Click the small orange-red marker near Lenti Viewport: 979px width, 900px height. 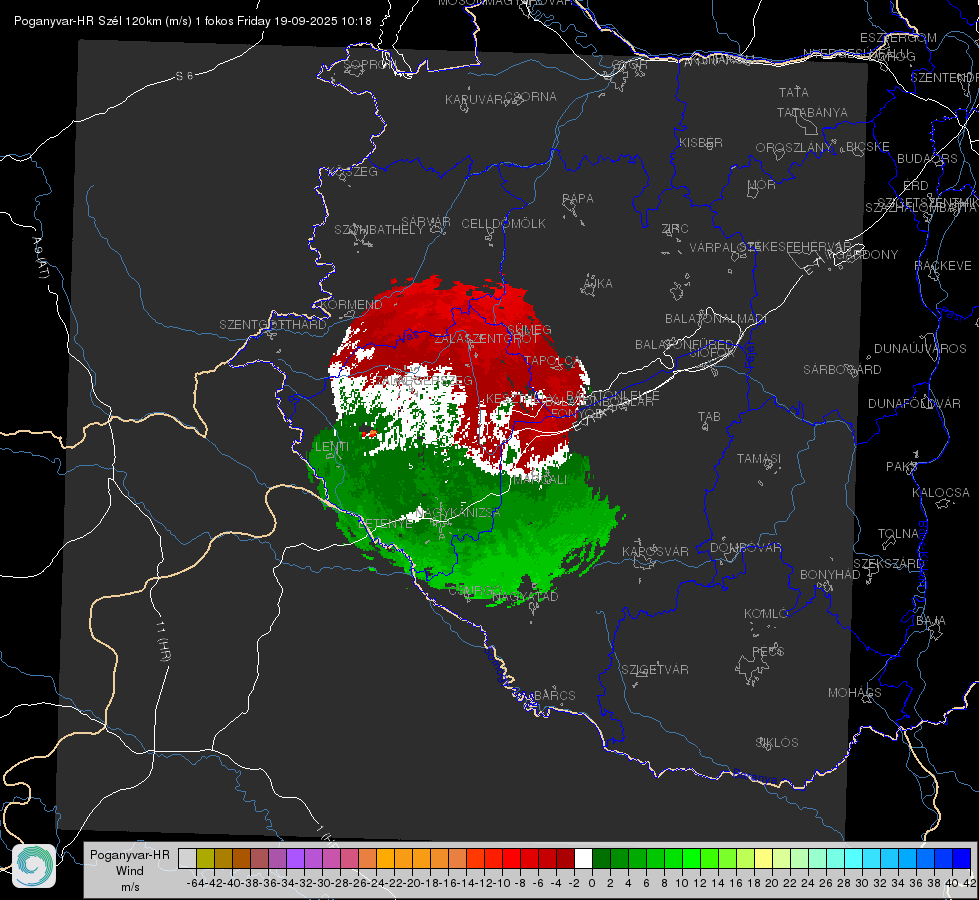(373, 433)
